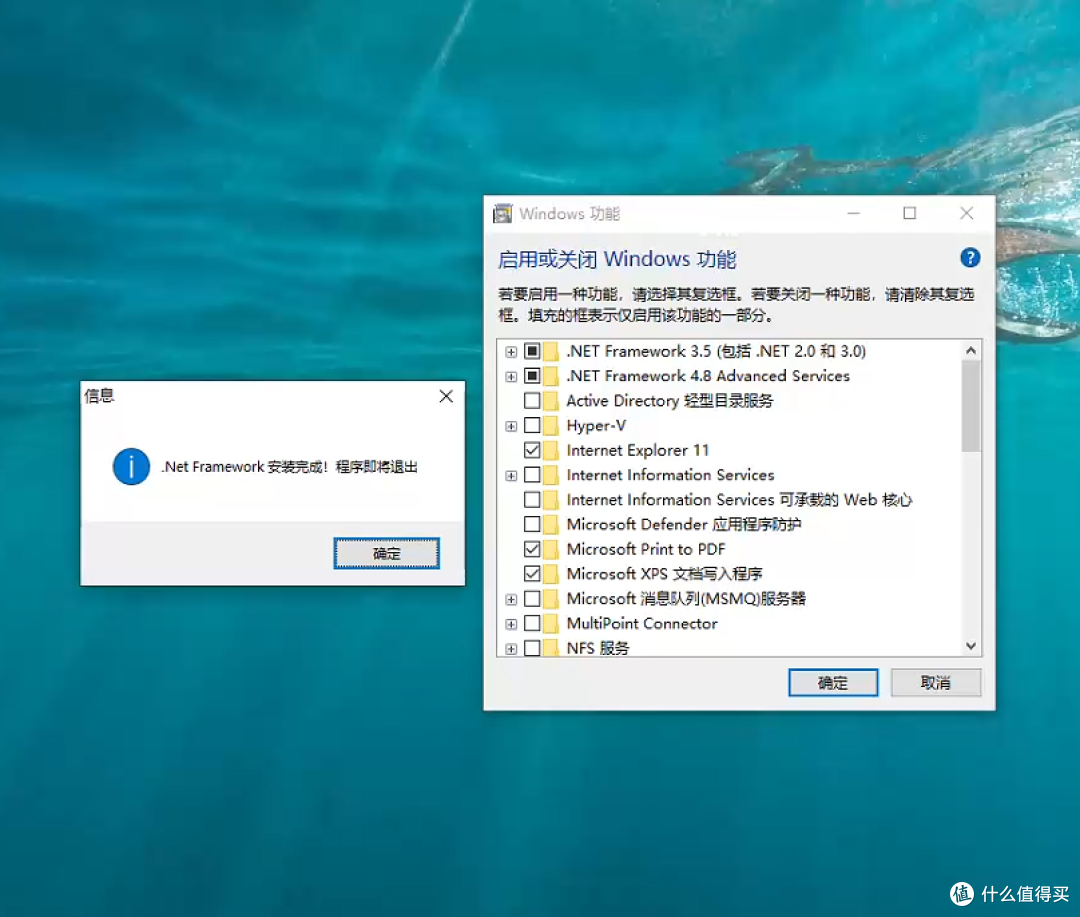Image resolution: width=1080 pixels, height=917 pixels.
Task: Click folder icon beside MultiPoint Connector
Action: click(x=550, y=624)
